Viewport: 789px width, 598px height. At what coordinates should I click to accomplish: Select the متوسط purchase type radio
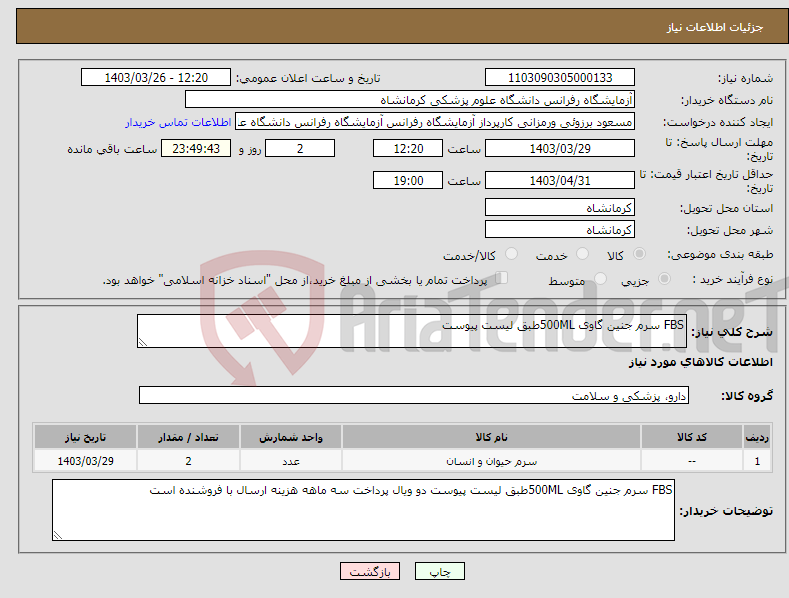point(600,278)
